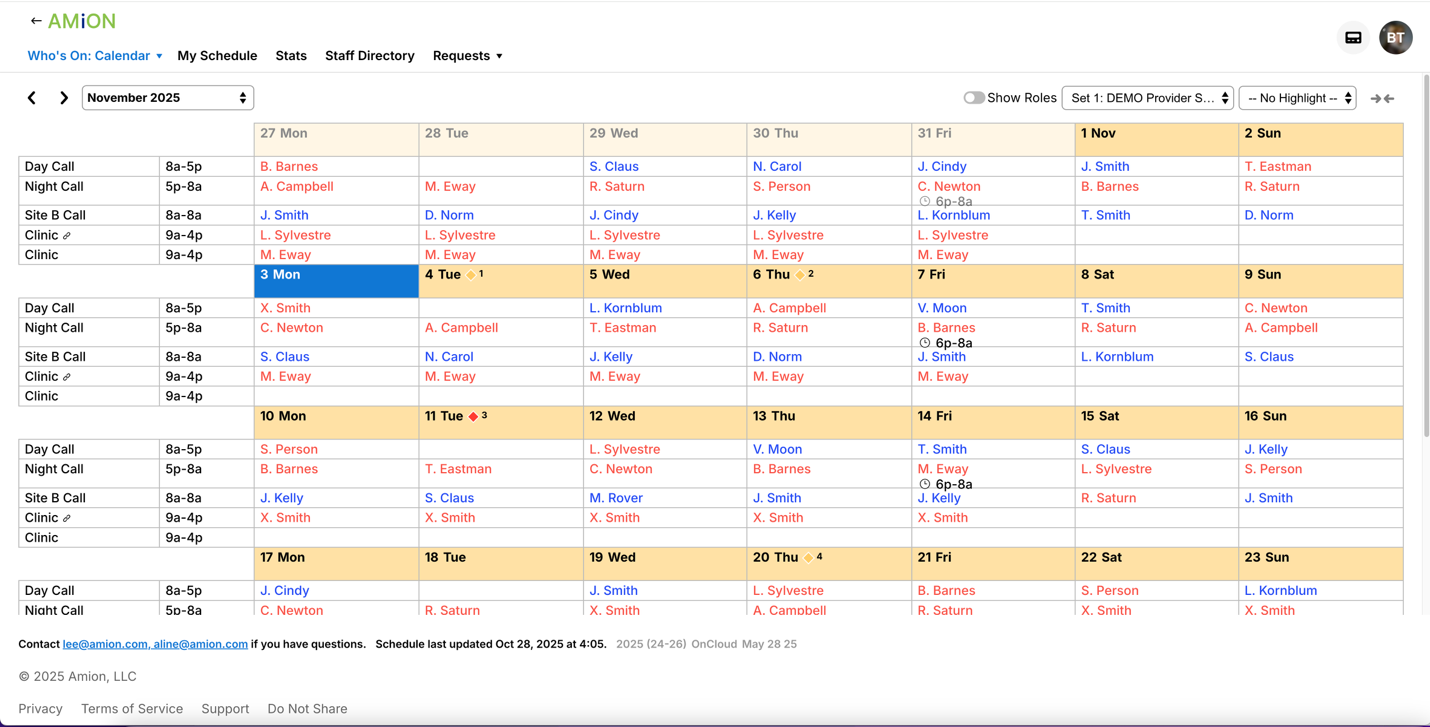Click the clock icon under B. Barnes on 7 Fri

pyautogui.click(x=925, y=343)
